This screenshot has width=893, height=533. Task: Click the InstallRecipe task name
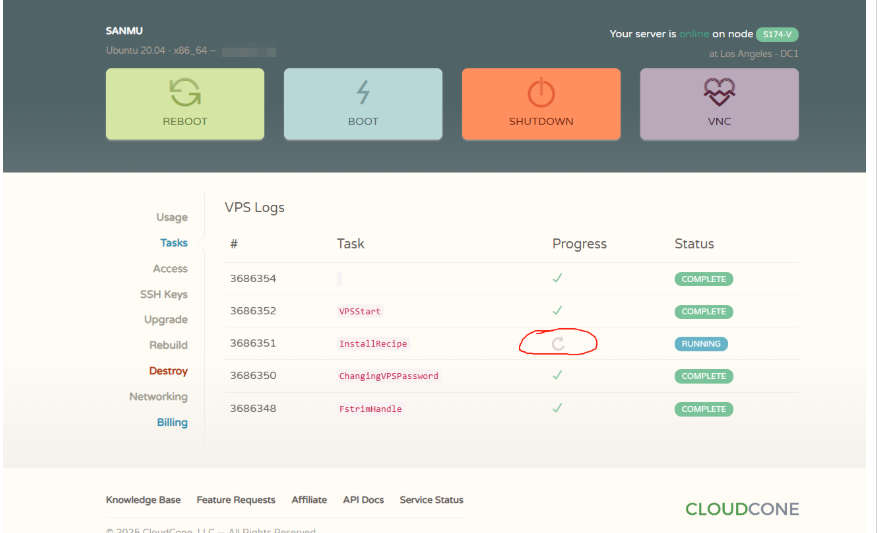coord(373,343)
